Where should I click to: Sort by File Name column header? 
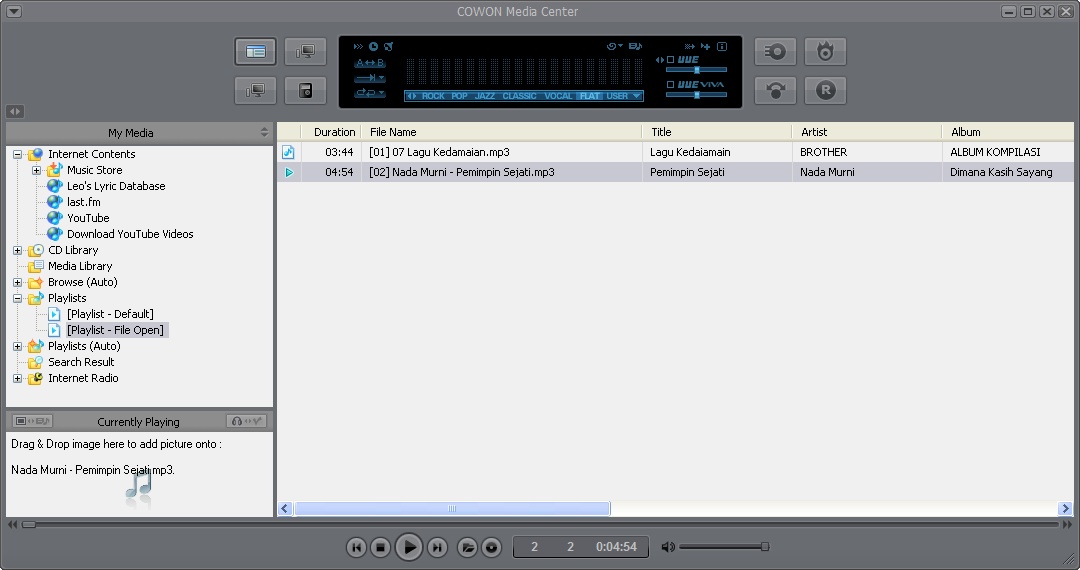[501, 132]
